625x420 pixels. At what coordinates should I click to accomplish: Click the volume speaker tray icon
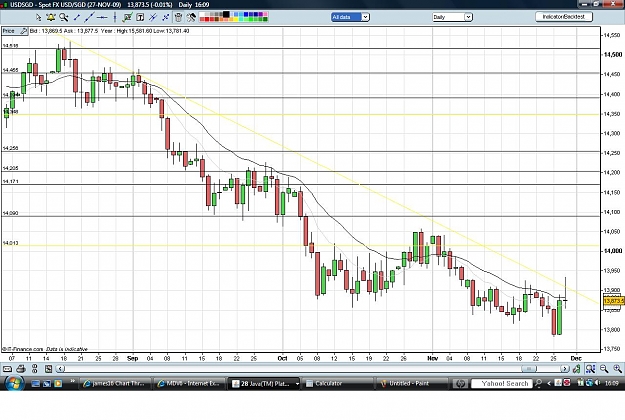(x=597, y=383)
